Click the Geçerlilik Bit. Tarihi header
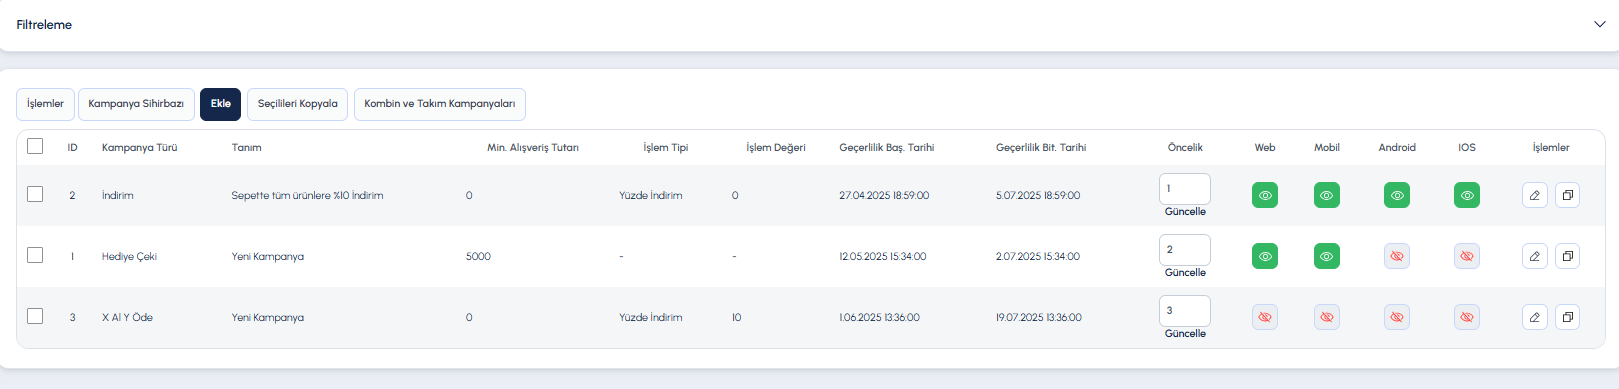The height and width of the screenshot is (389, 1619). pyautogui.click(x=1040, y=147)
